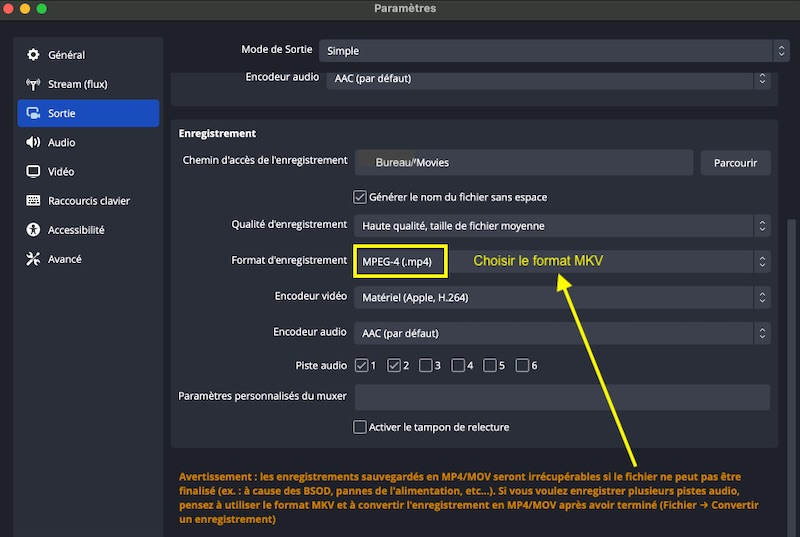
Task: Uncheck audio track 2 checkbox
Action: pyautogui.click(x=394, y=365)
